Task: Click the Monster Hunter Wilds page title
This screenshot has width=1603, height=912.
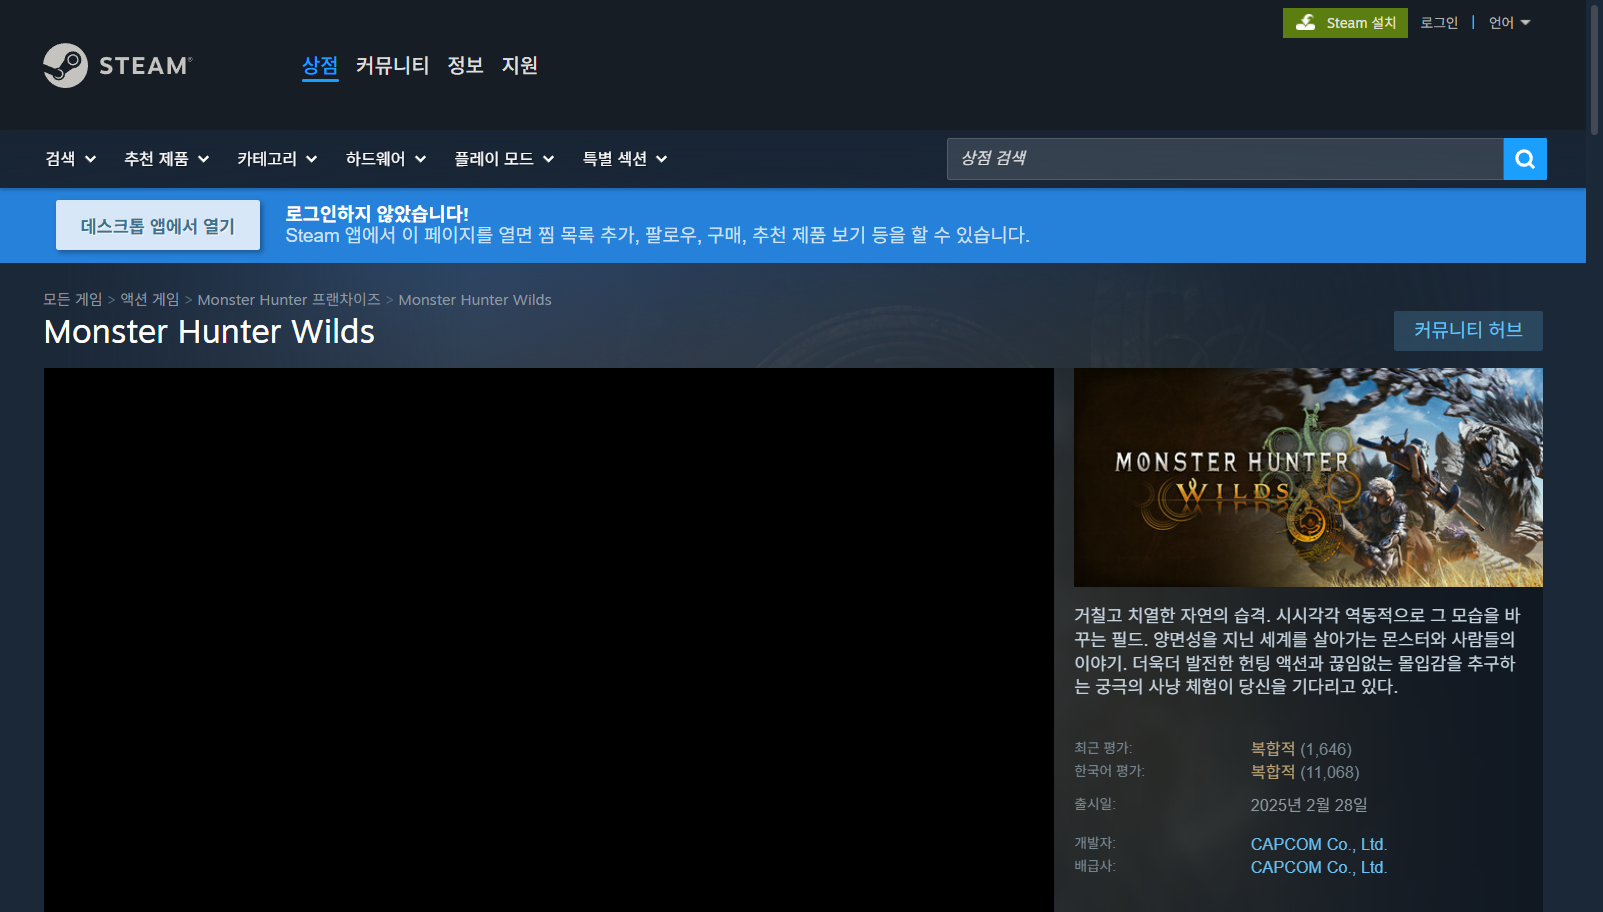Action: [209, 332]
